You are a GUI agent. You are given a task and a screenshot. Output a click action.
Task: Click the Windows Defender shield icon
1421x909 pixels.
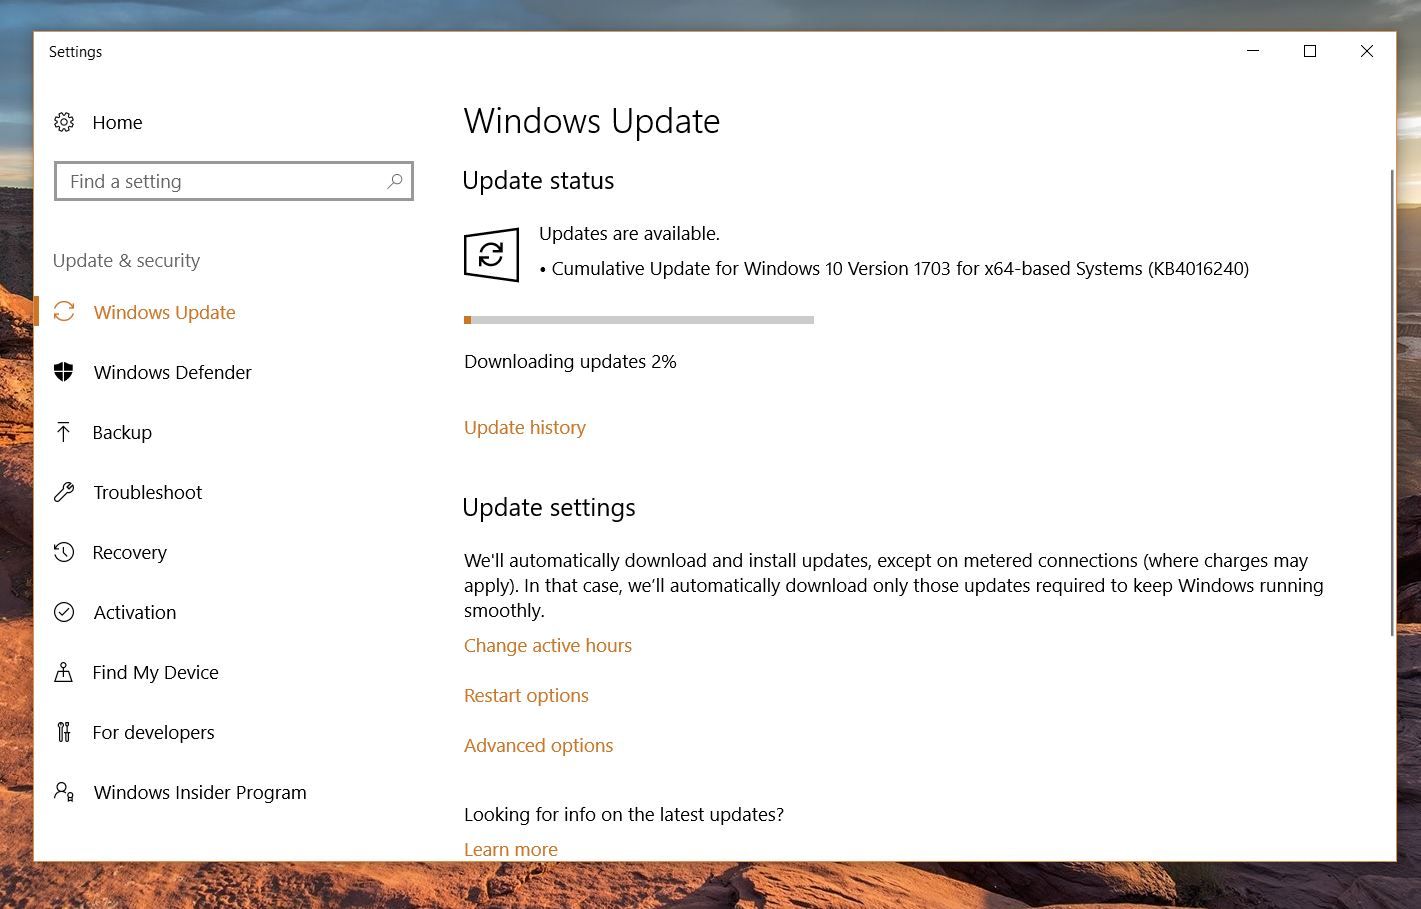pos(64,372)
